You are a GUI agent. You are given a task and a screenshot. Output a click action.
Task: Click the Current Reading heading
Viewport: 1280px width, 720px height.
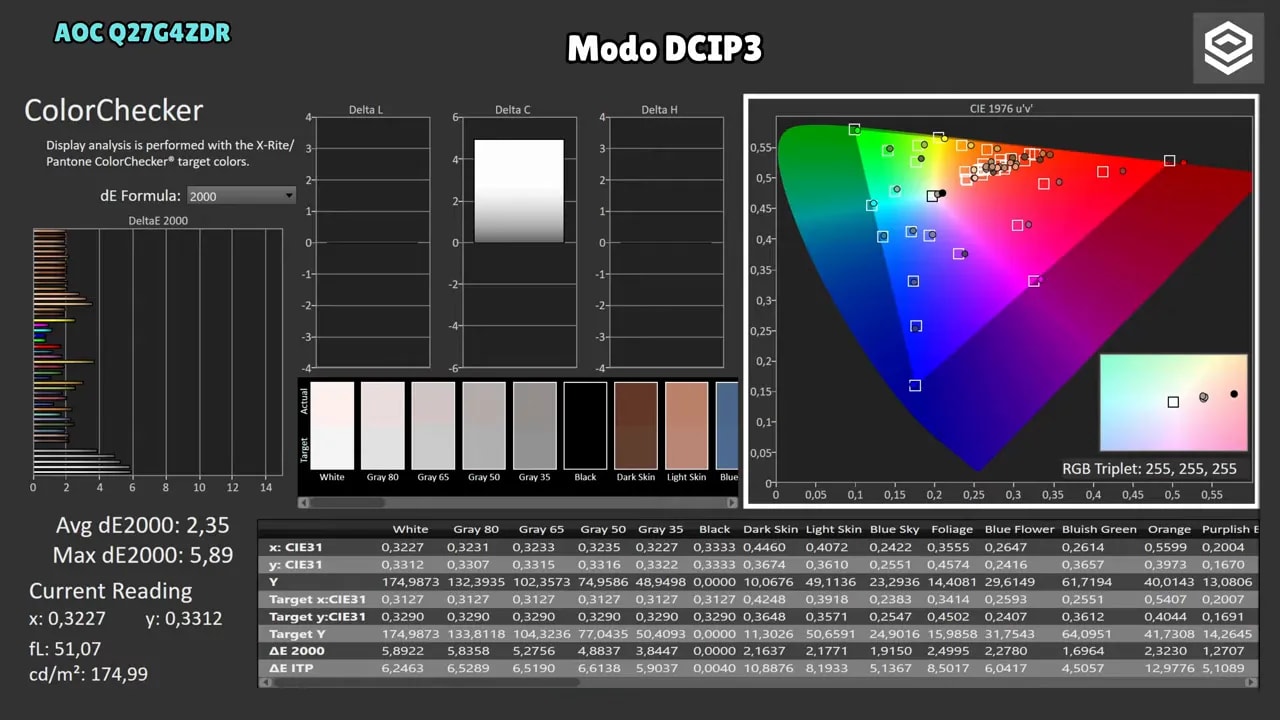pyautogui.click(x=110, y=591)
